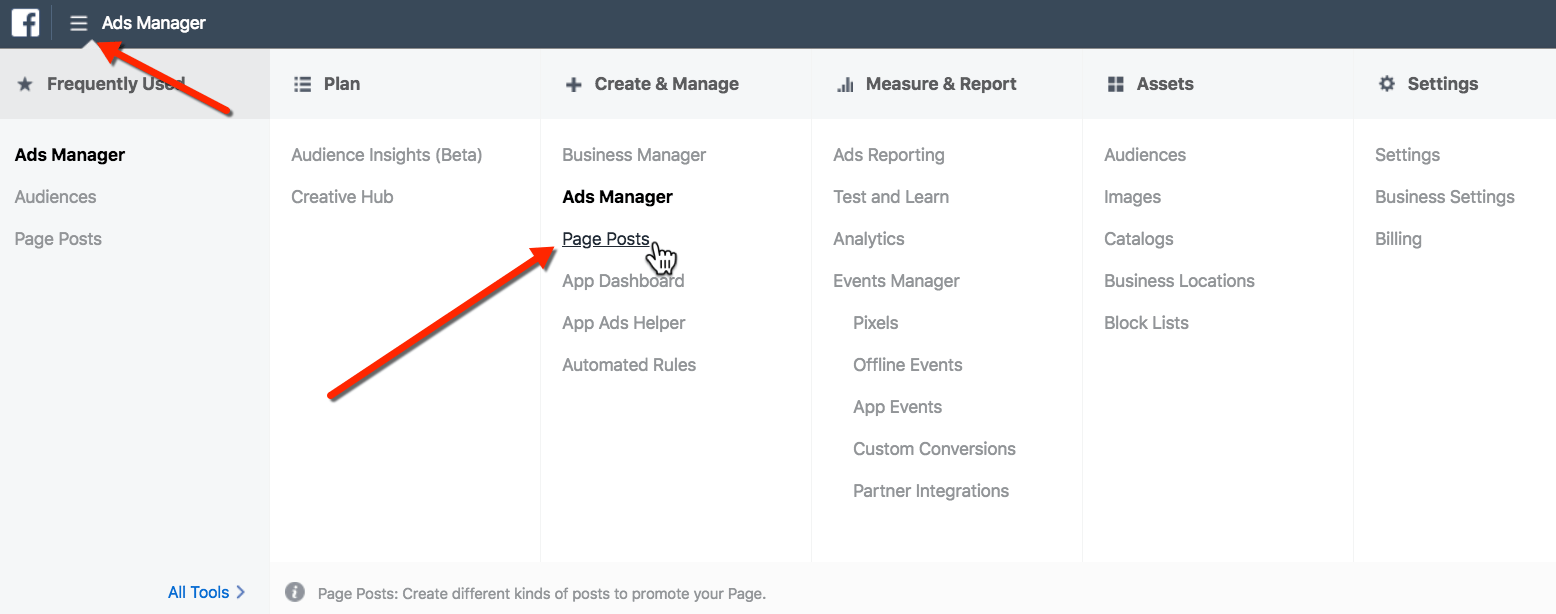Select Pixels under Events Manager
Image resolution: width=1556 pixels, height=614 pixels.
(875, 322)
